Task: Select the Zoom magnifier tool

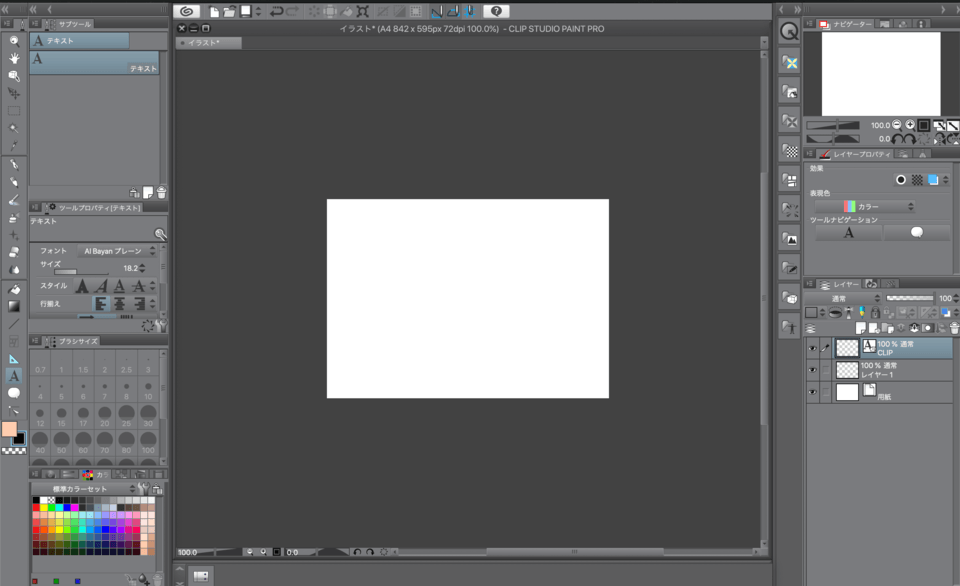Action: click(14, 40)
